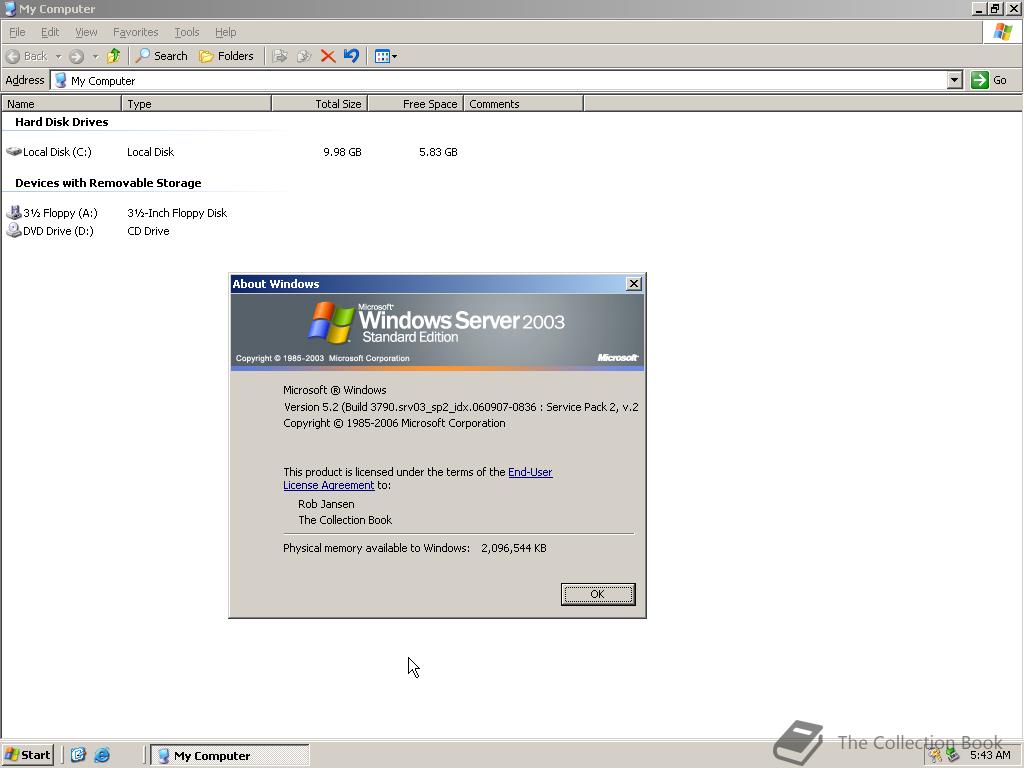Click the 'DVD Drive (D:)' name text
The width and height of the screenshot is (1024, 768).
click(x=58, y=231)
